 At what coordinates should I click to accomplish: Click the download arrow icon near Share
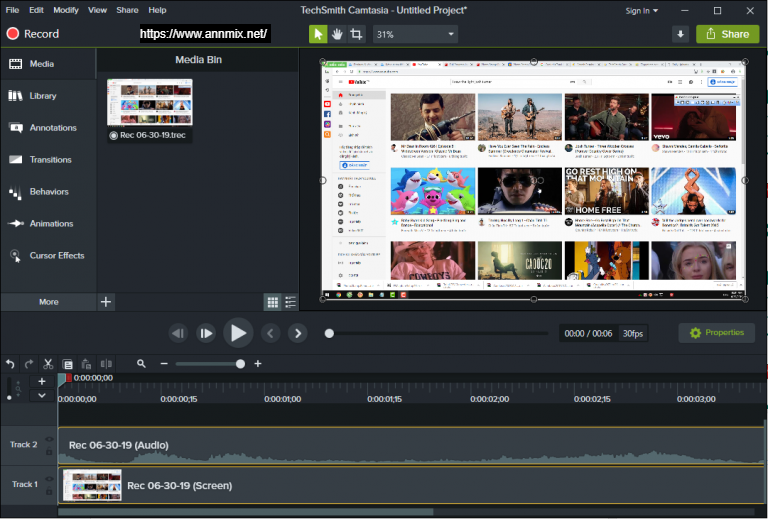coord(680,34)
